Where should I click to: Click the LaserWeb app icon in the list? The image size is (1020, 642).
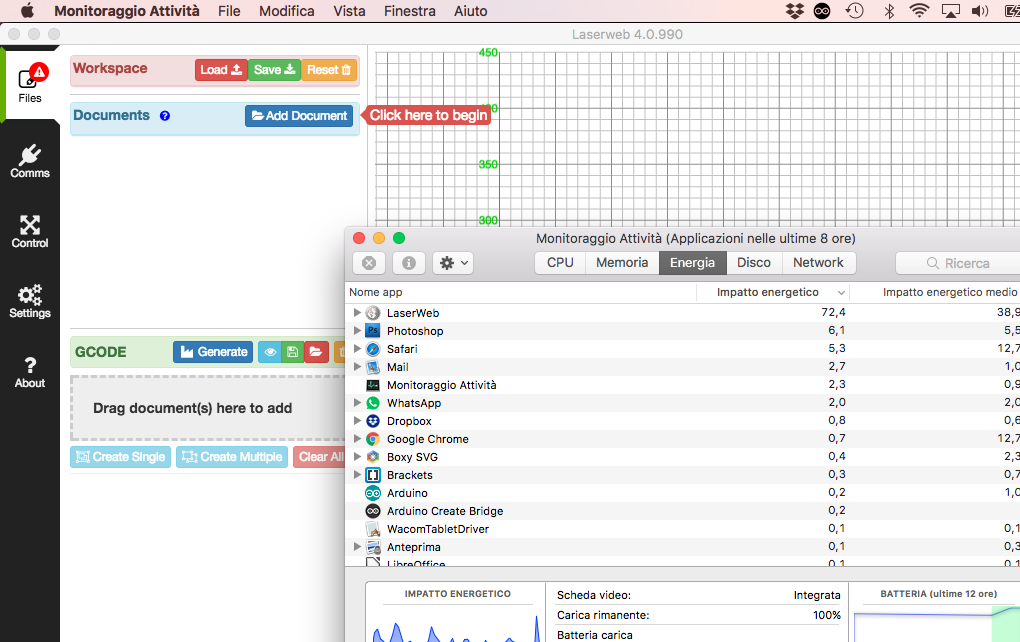coord(373,313)
